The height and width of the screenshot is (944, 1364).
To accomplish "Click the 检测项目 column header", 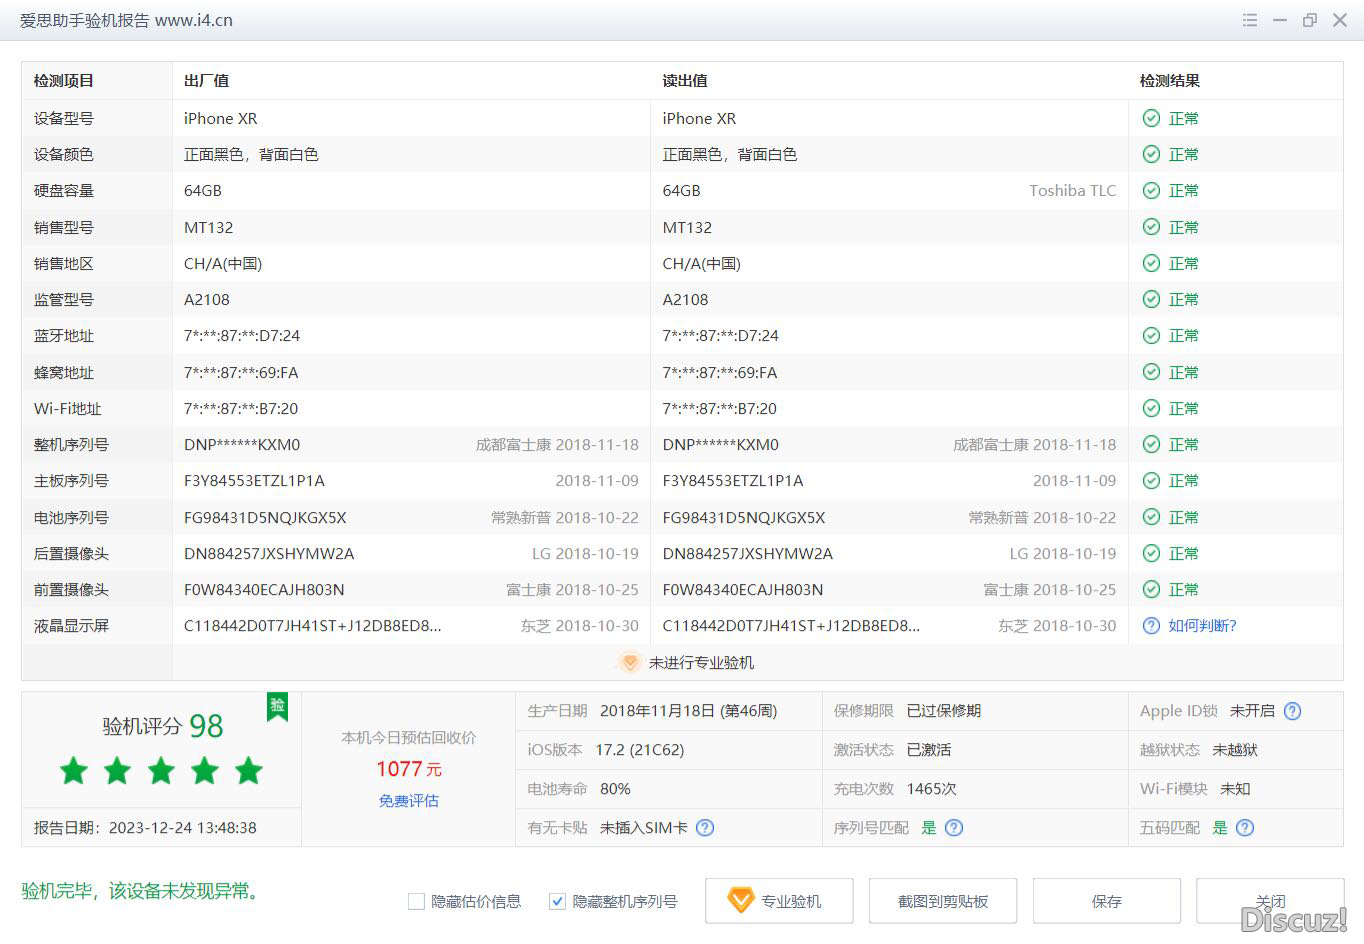I will point(64,81).
